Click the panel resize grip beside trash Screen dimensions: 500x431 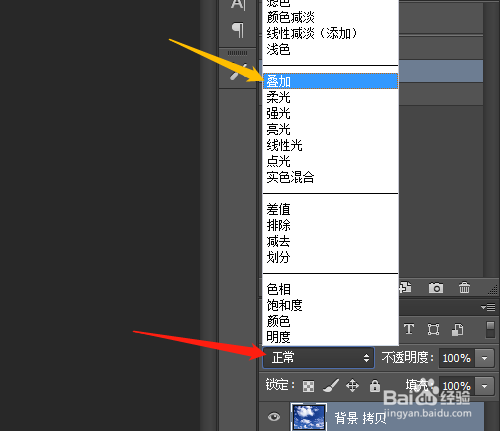pos(492,289)
